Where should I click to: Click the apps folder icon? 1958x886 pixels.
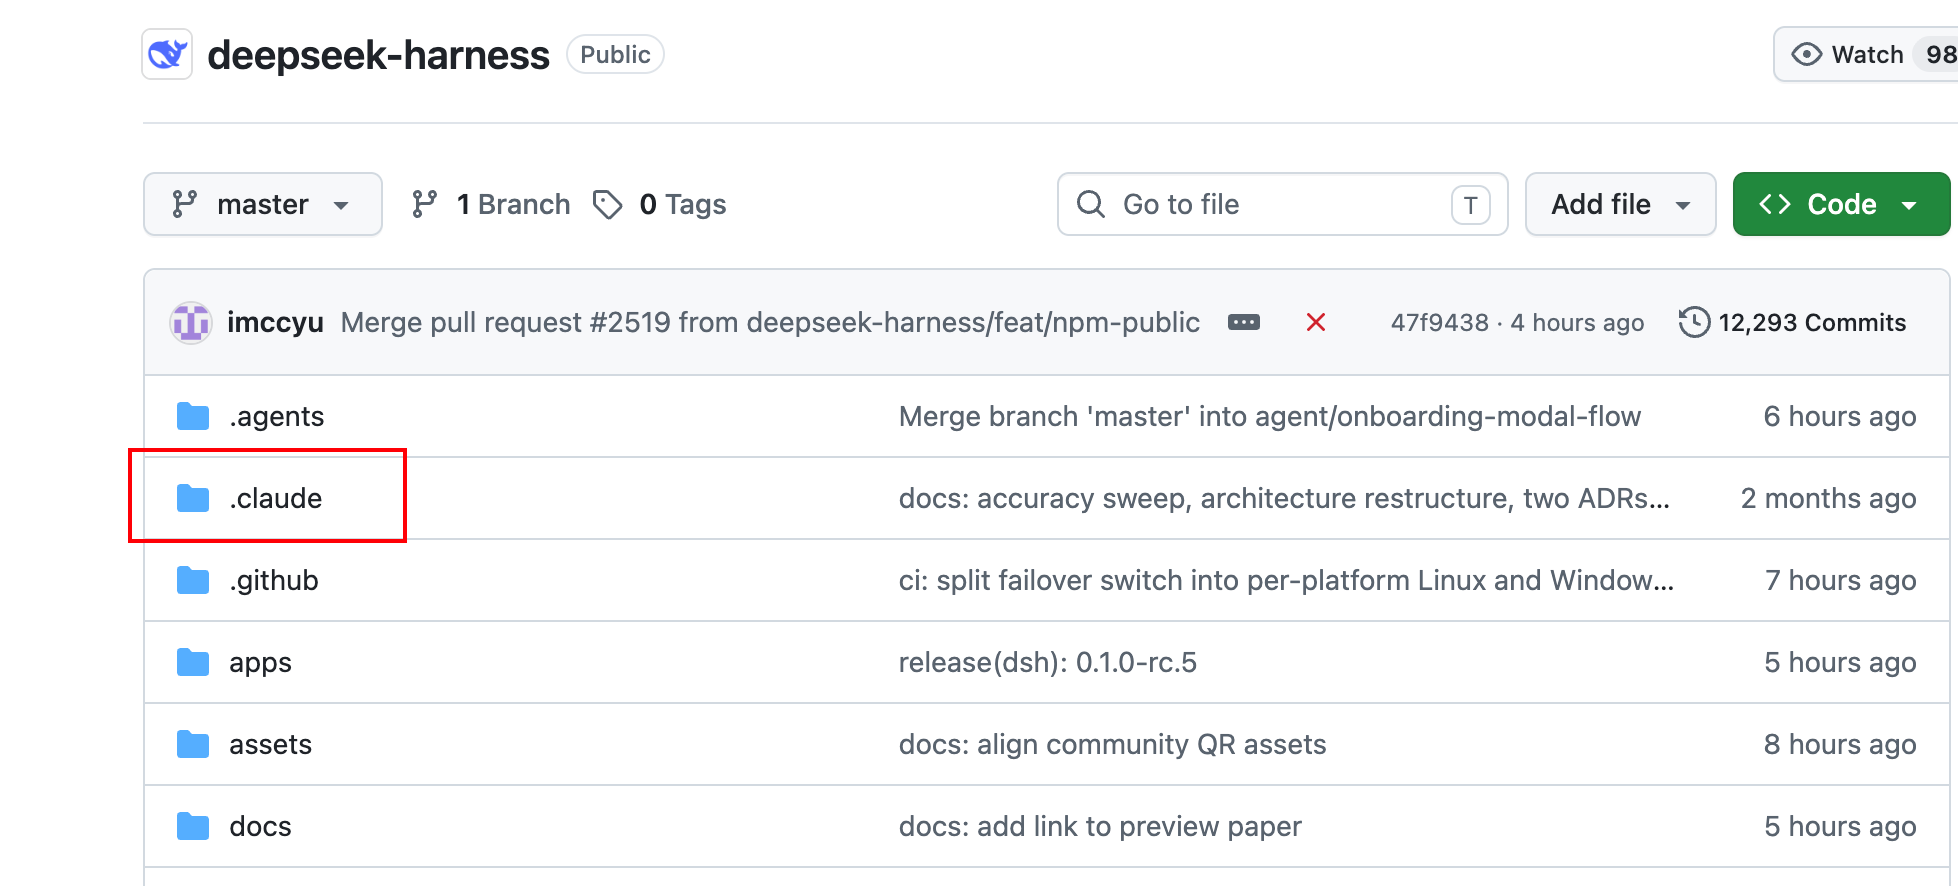tap(193, 662)
